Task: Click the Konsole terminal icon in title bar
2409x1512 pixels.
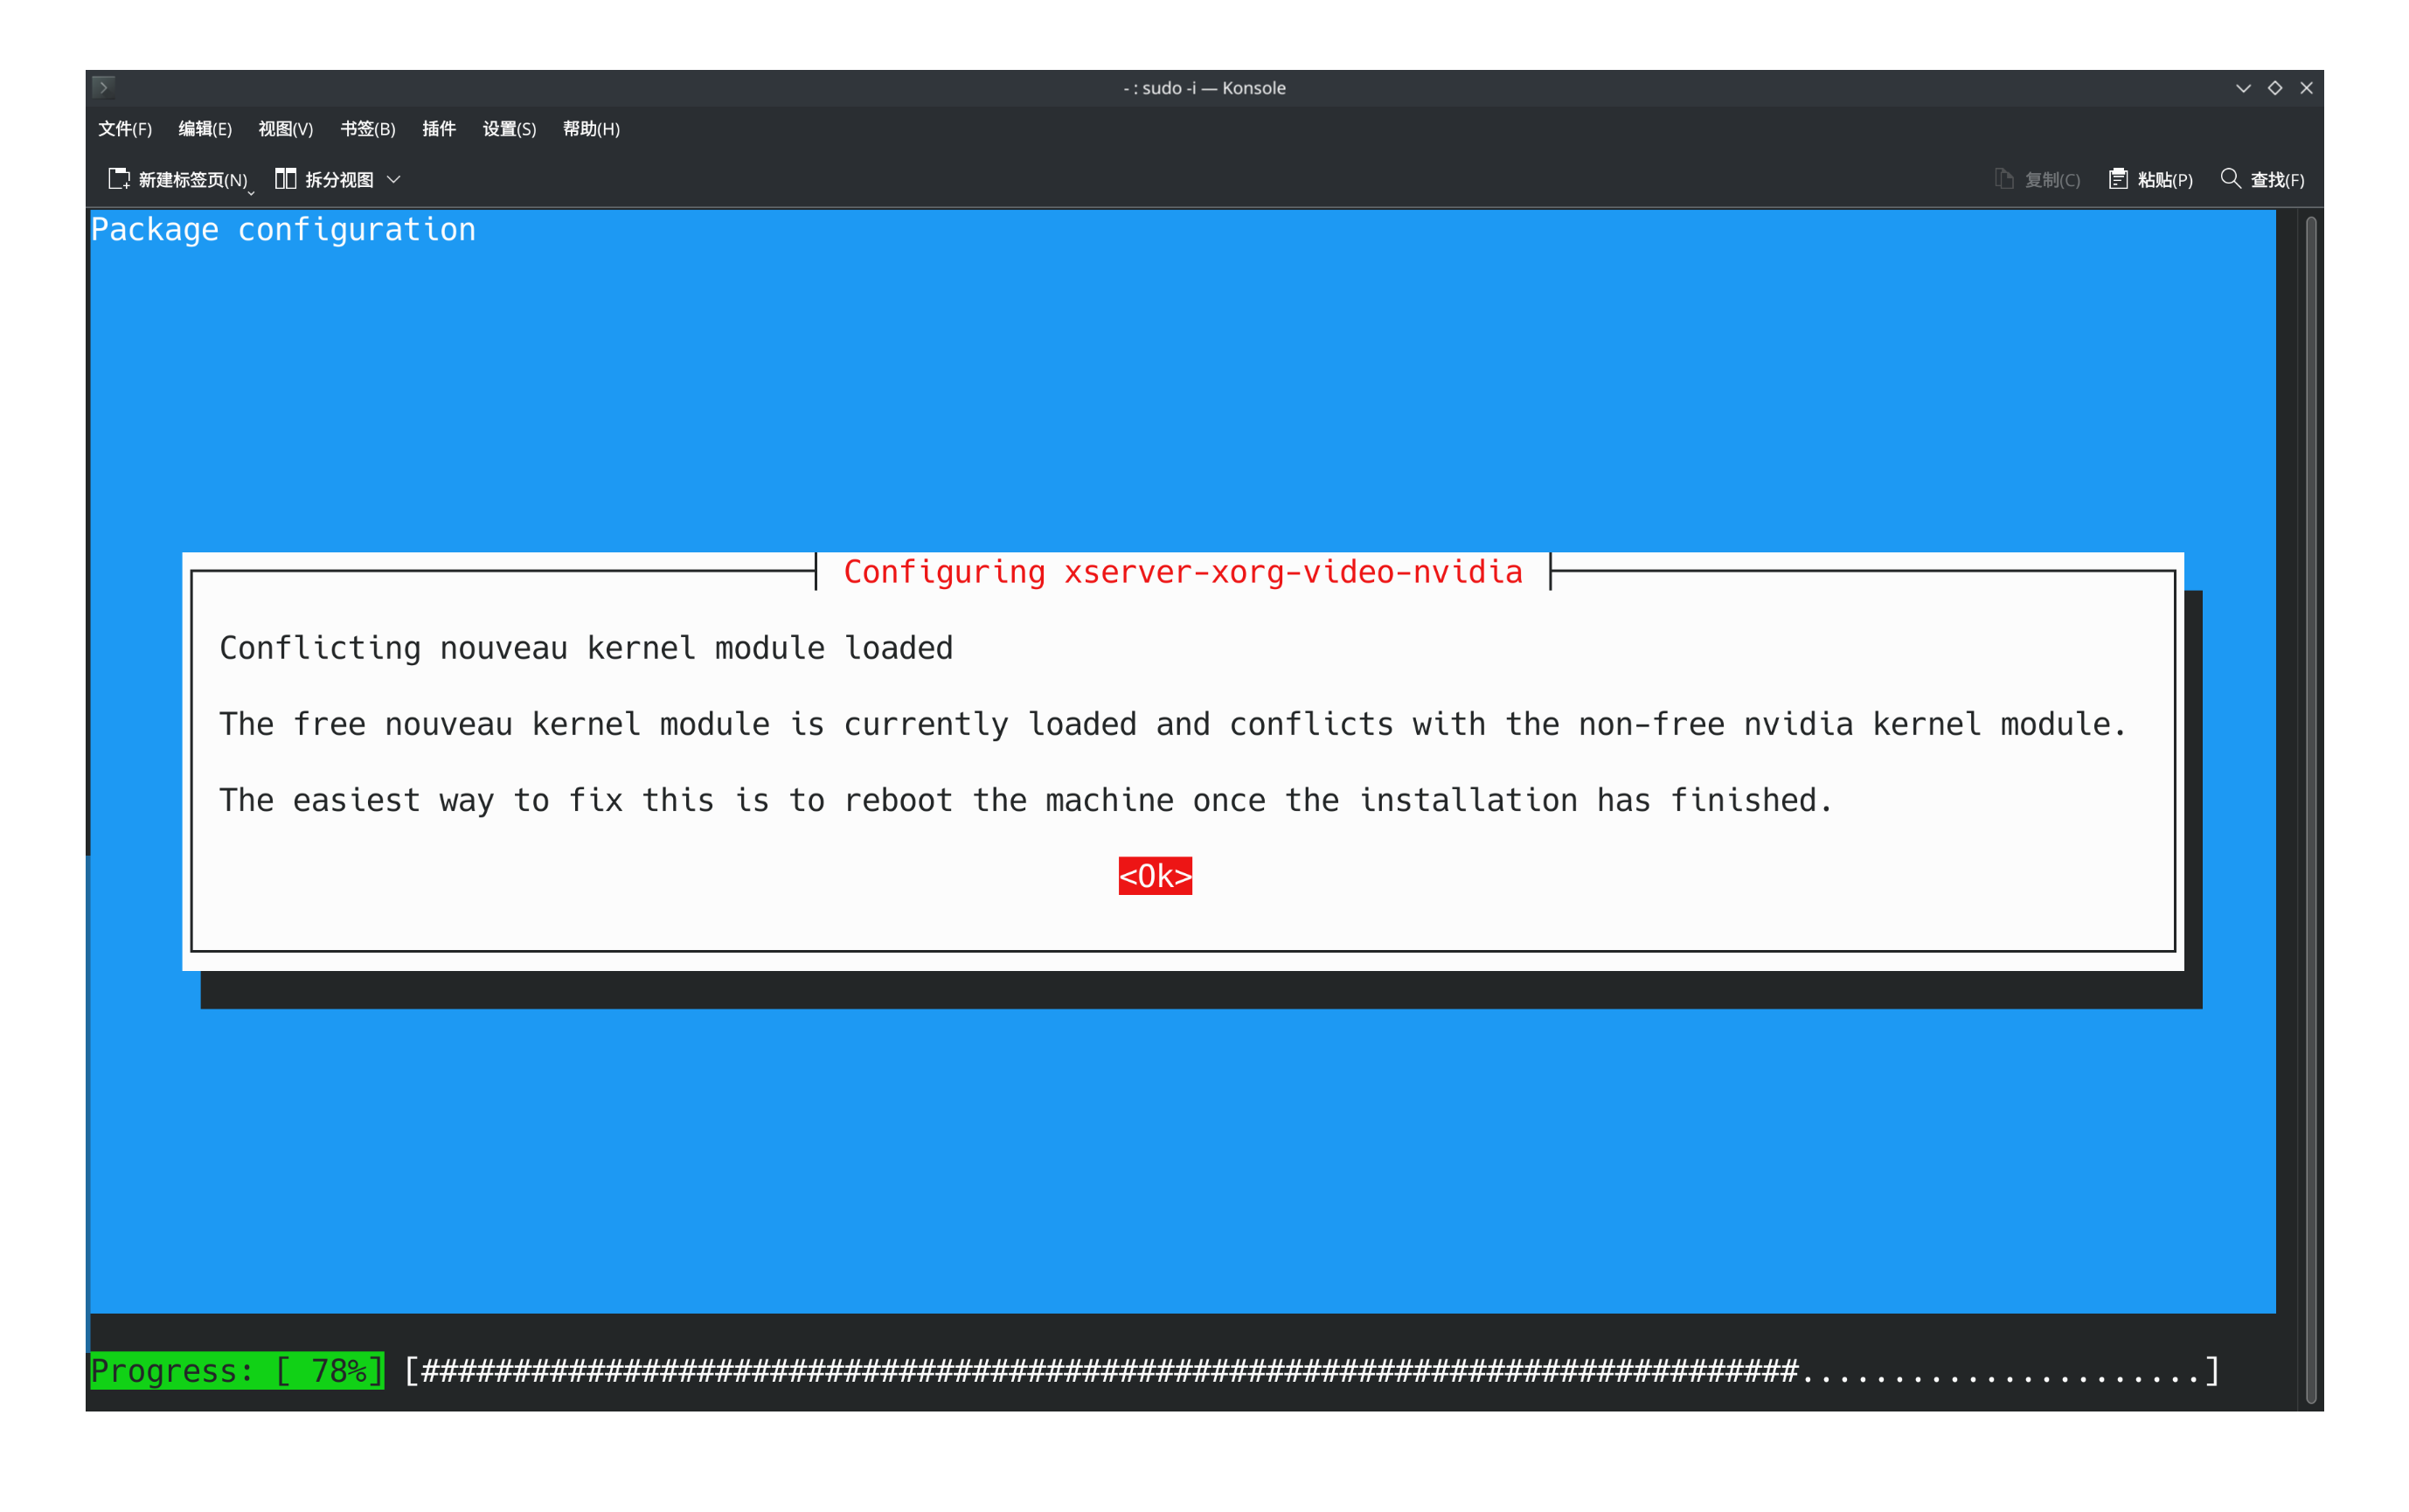Action: point(104,88)
